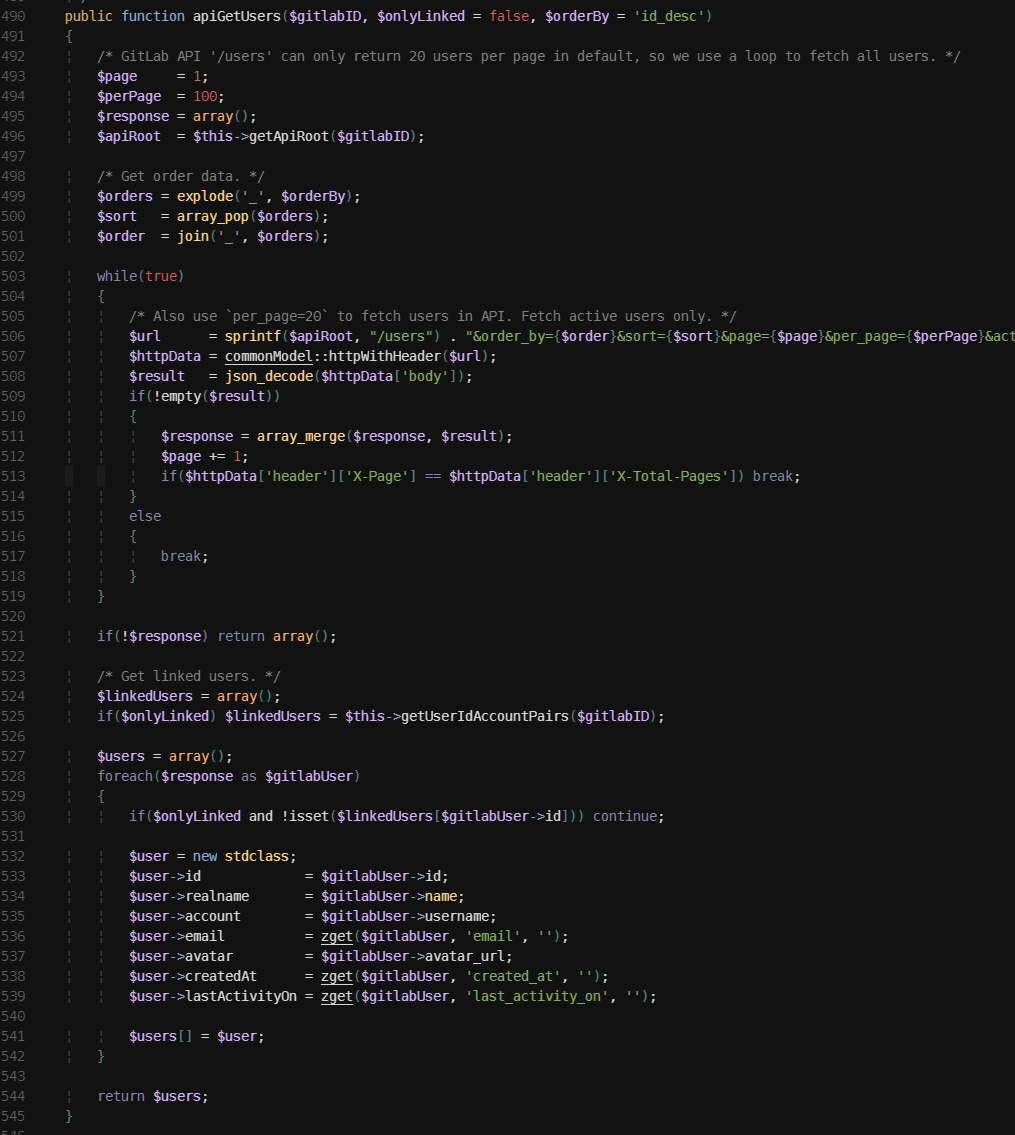This screenshot has width=1015, height=1135.
Task: Click function name apiGetUsers on line 490
Action: click(237, 16)
